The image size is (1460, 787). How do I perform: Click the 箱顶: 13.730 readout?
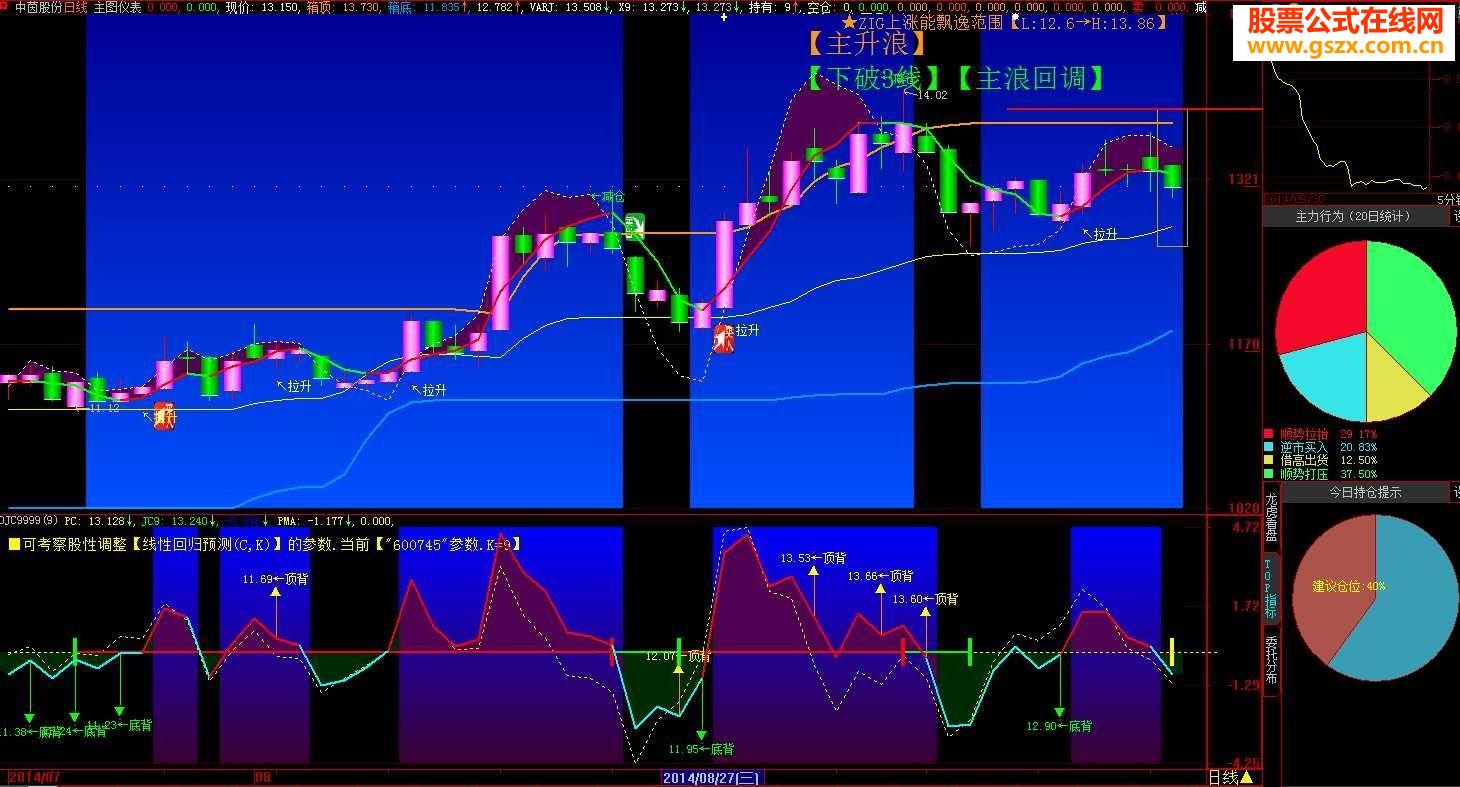pos(343,7)
